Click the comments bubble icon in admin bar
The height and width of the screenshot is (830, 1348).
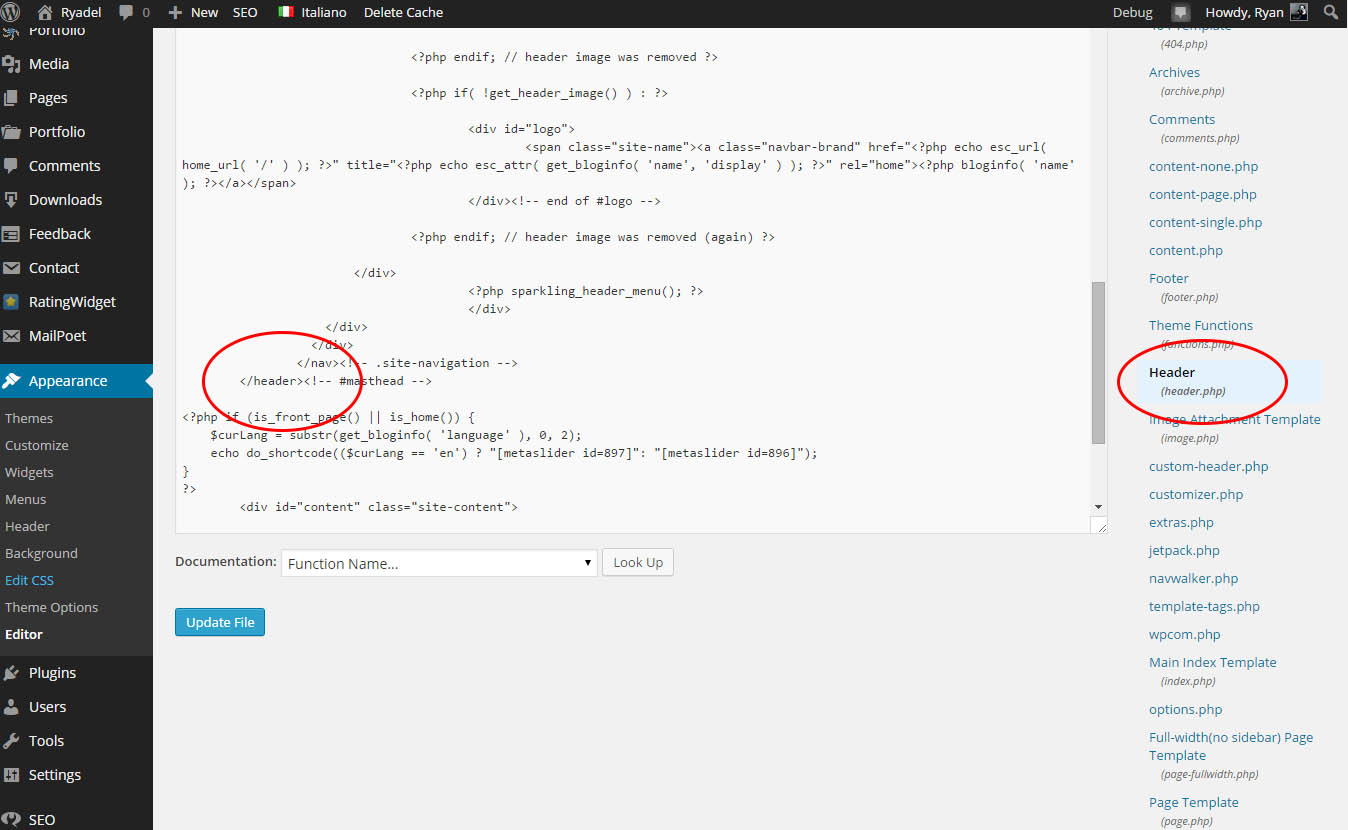[x=127, y=12]
